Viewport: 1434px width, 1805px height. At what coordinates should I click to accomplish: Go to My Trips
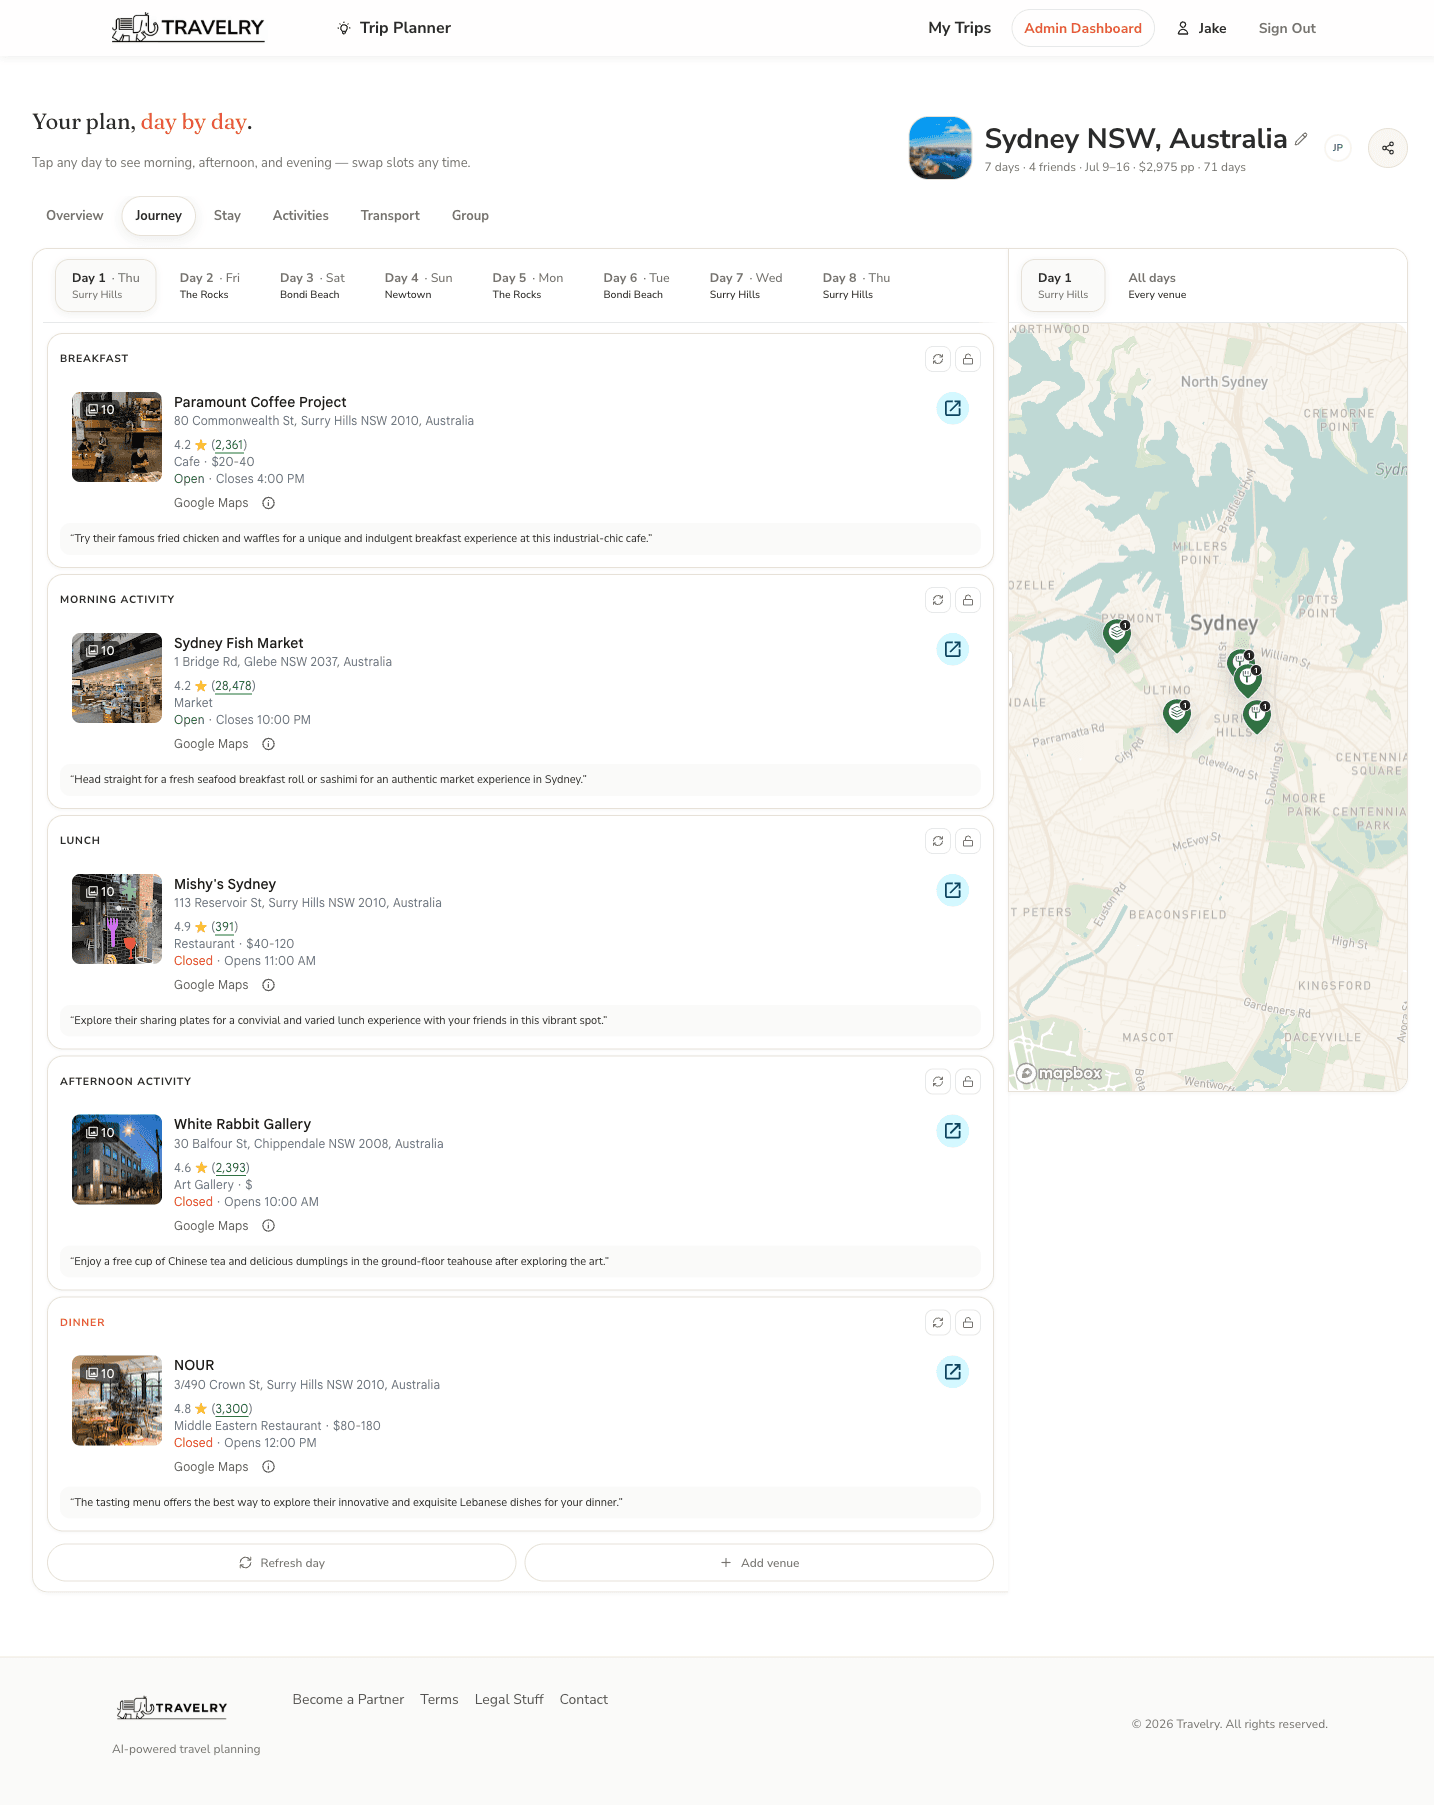click(959, 28)
